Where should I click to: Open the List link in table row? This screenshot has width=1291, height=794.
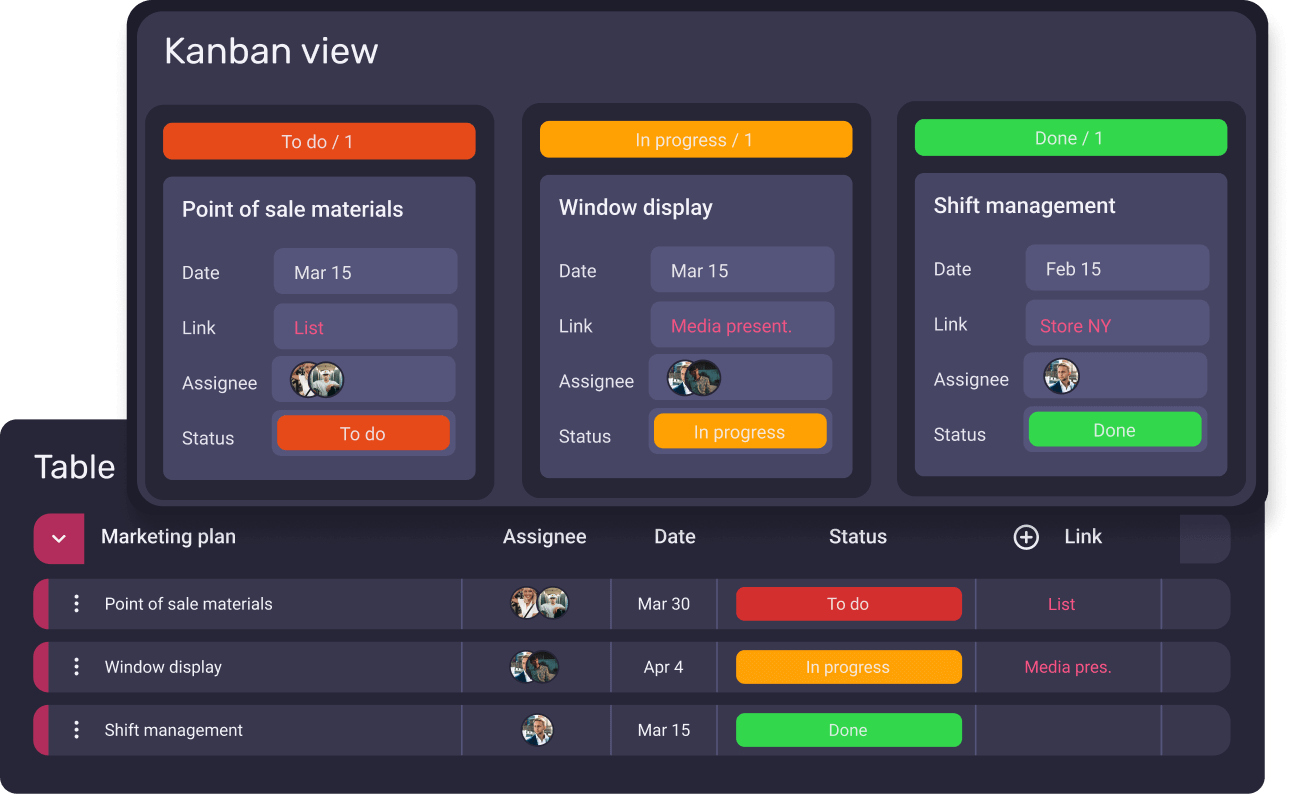click(x=1061, y=604)
